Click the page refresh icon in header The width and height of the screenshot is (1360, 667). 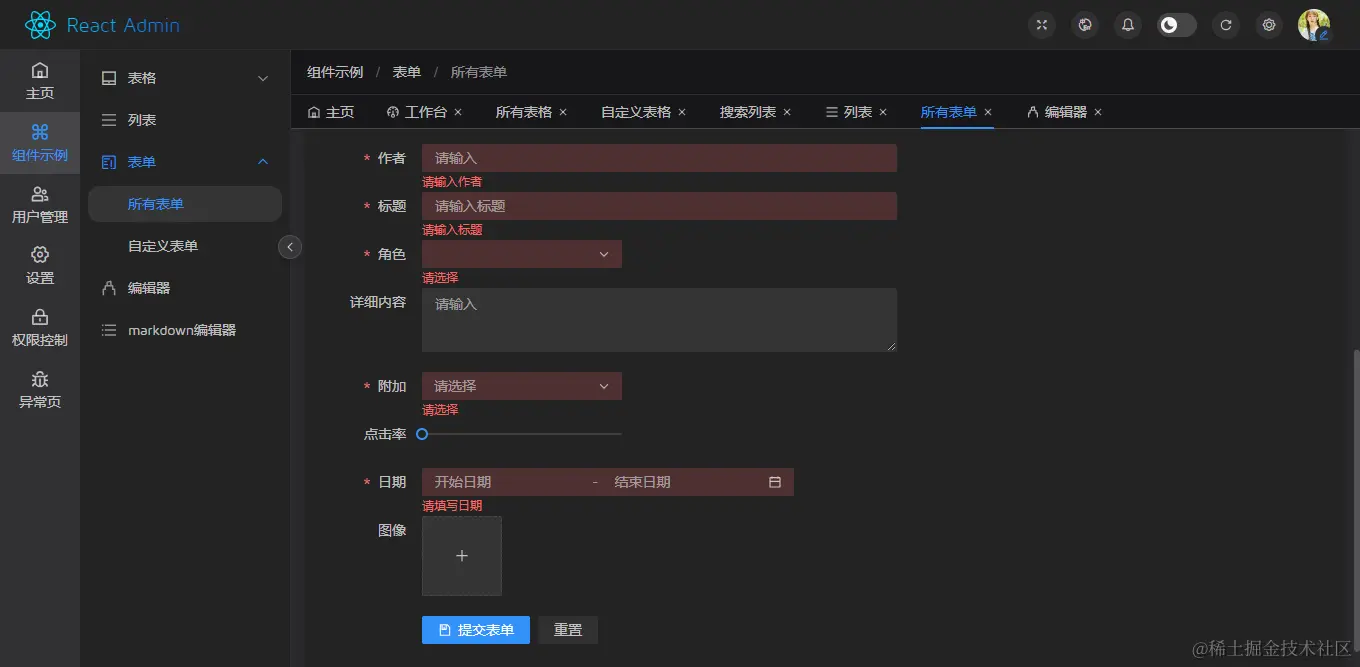1225,25
